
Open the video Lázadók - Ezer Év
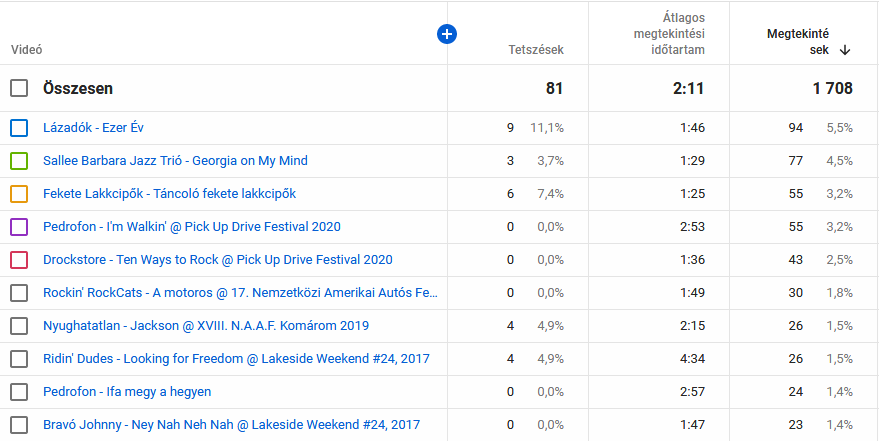tap(93, 128)
